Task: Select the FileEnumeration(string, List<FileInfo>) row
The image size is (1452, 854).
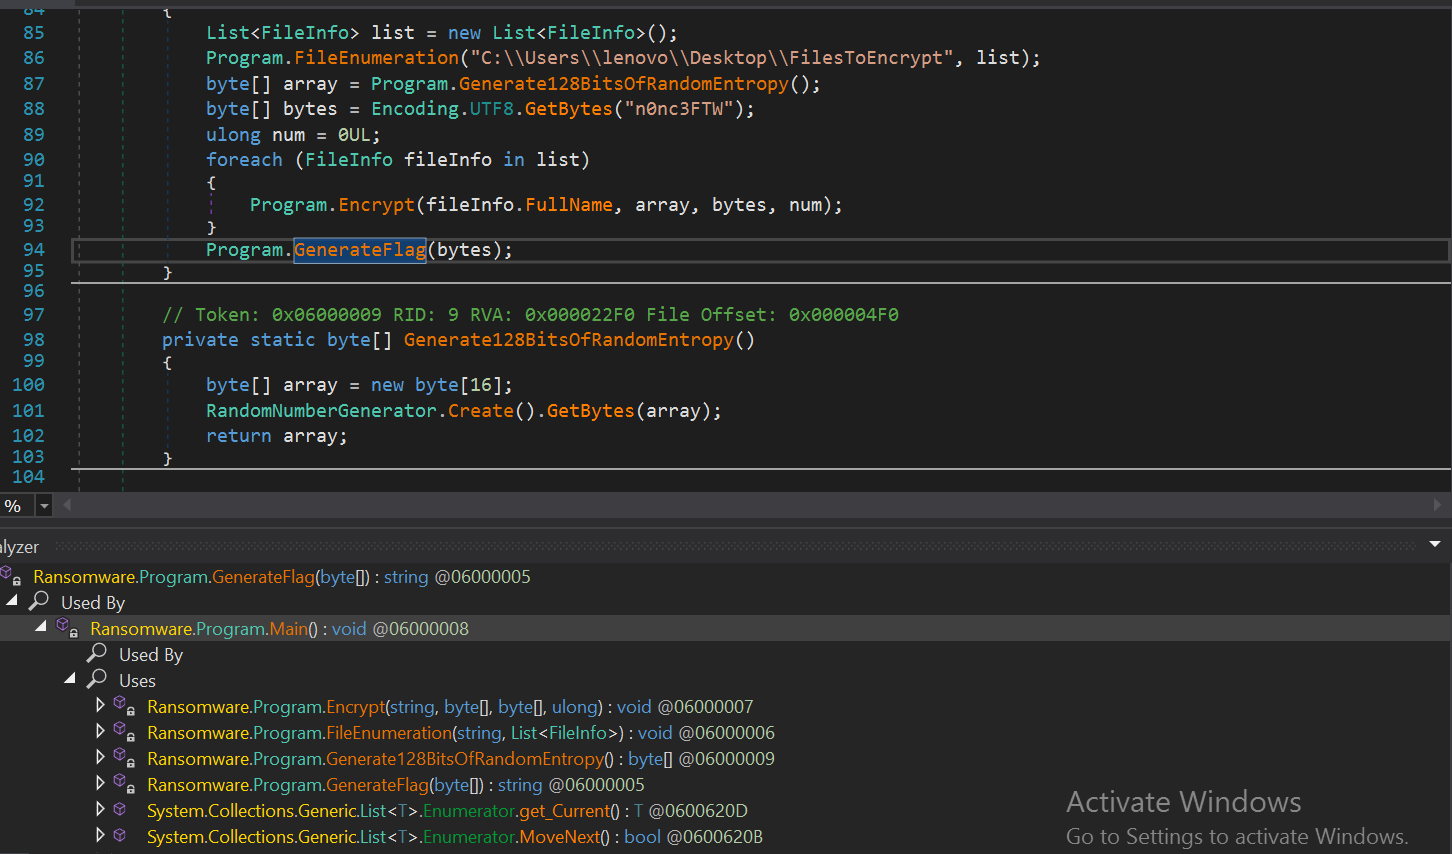Action: pos(461,733)
